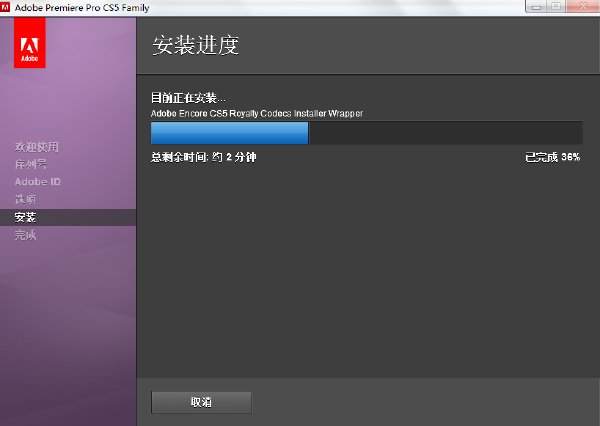600x426 pixels.
Task: Select the 选项 step in sidebar
Action: click(x=25, y=199)
